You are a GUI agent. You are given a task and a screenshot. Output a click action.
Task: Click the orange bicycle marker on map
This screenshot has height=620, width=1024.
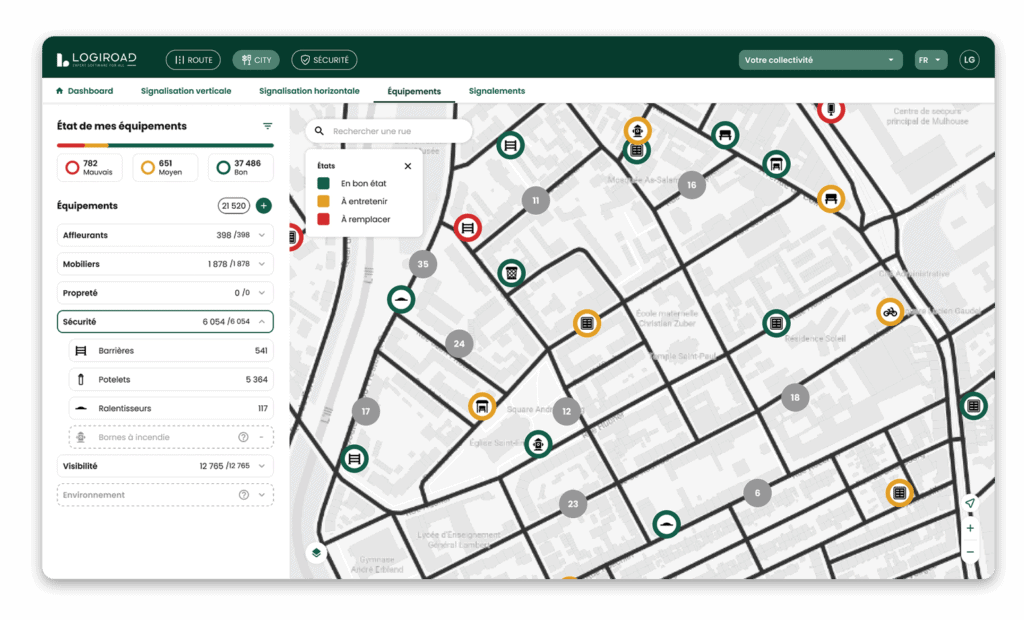click(x=889, y=312)
